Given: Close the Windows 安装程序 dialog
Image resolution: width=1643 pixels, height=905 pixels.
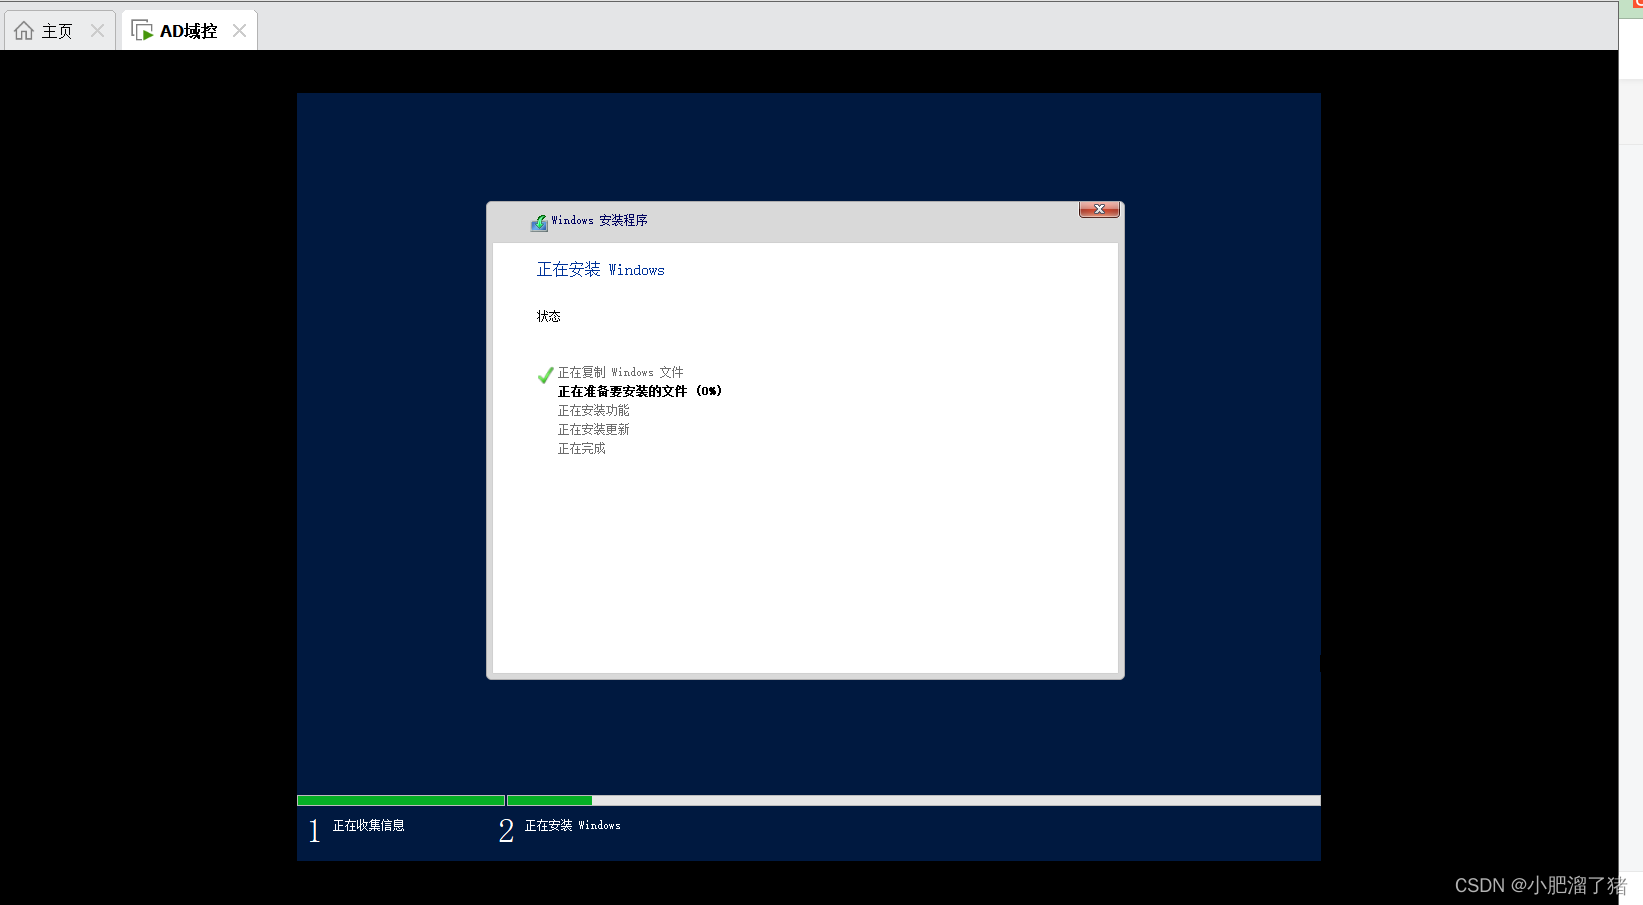Looking at the screenshot, I should pyautogui.click(x=1099, y=209).
